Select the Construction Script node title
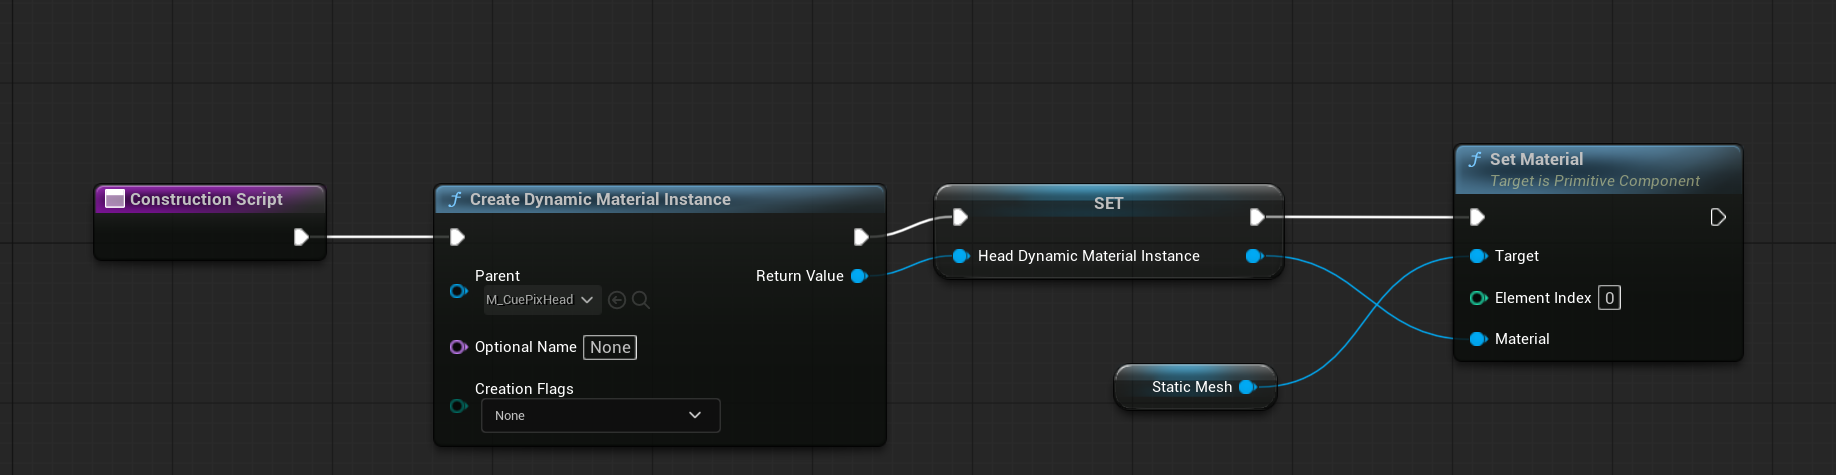The height and width of the screenshot is (475, 1836). 206,199
